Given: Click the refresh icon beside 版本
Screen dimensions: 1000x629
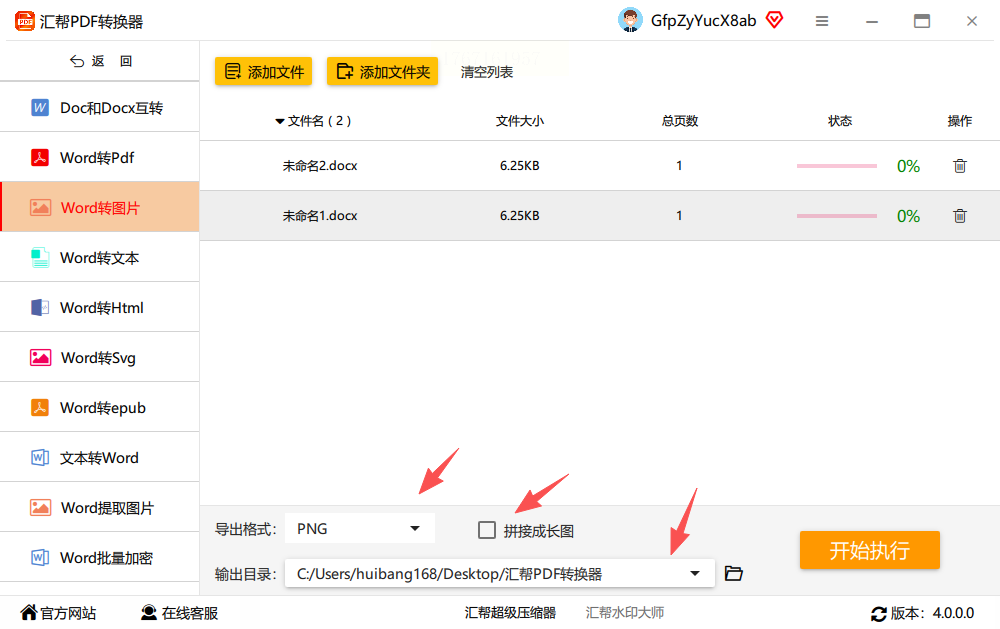Looking at the screenshot, I should [879, 614].
